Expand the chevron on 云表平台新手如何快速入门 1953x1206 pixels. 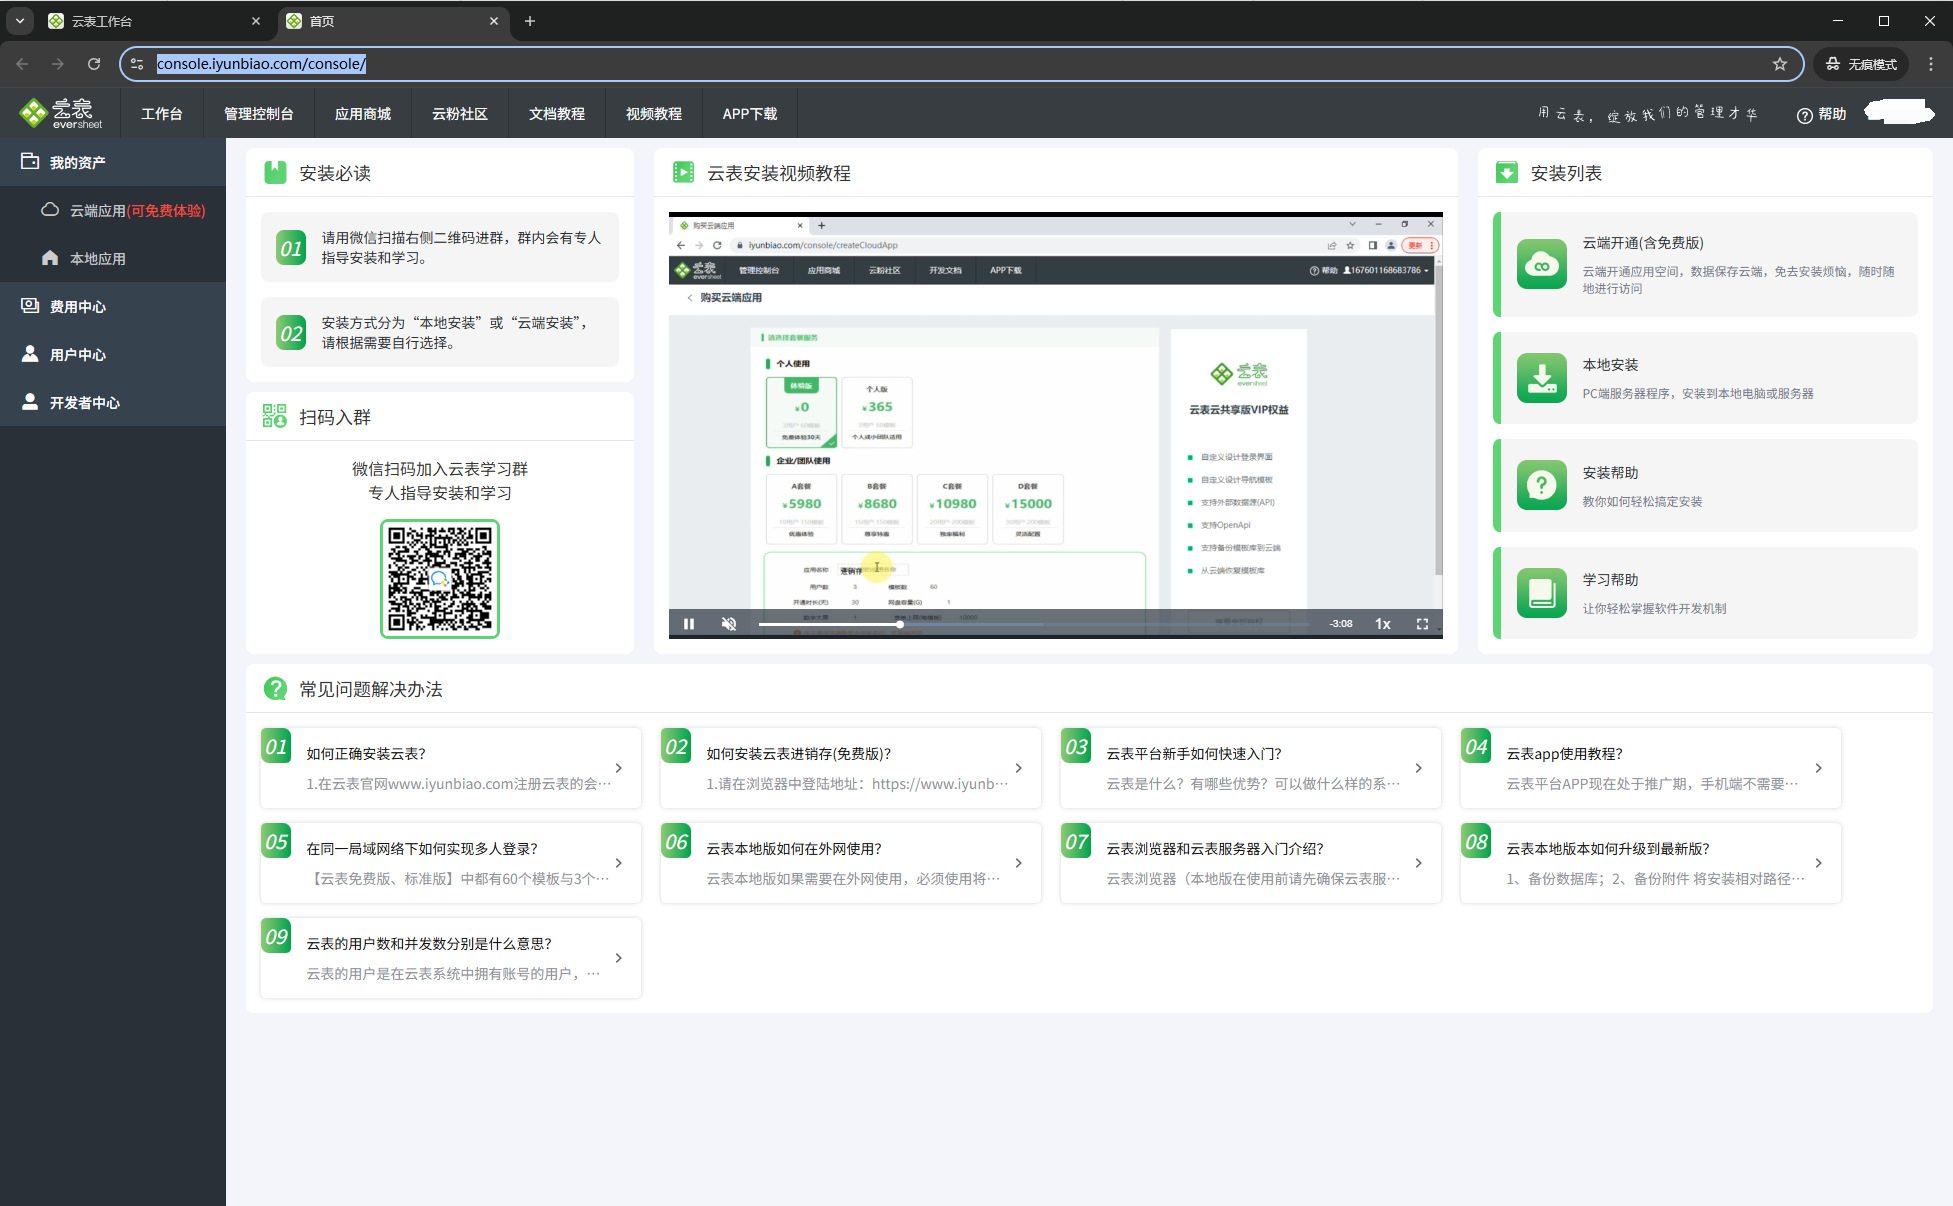coord(1418,768)
